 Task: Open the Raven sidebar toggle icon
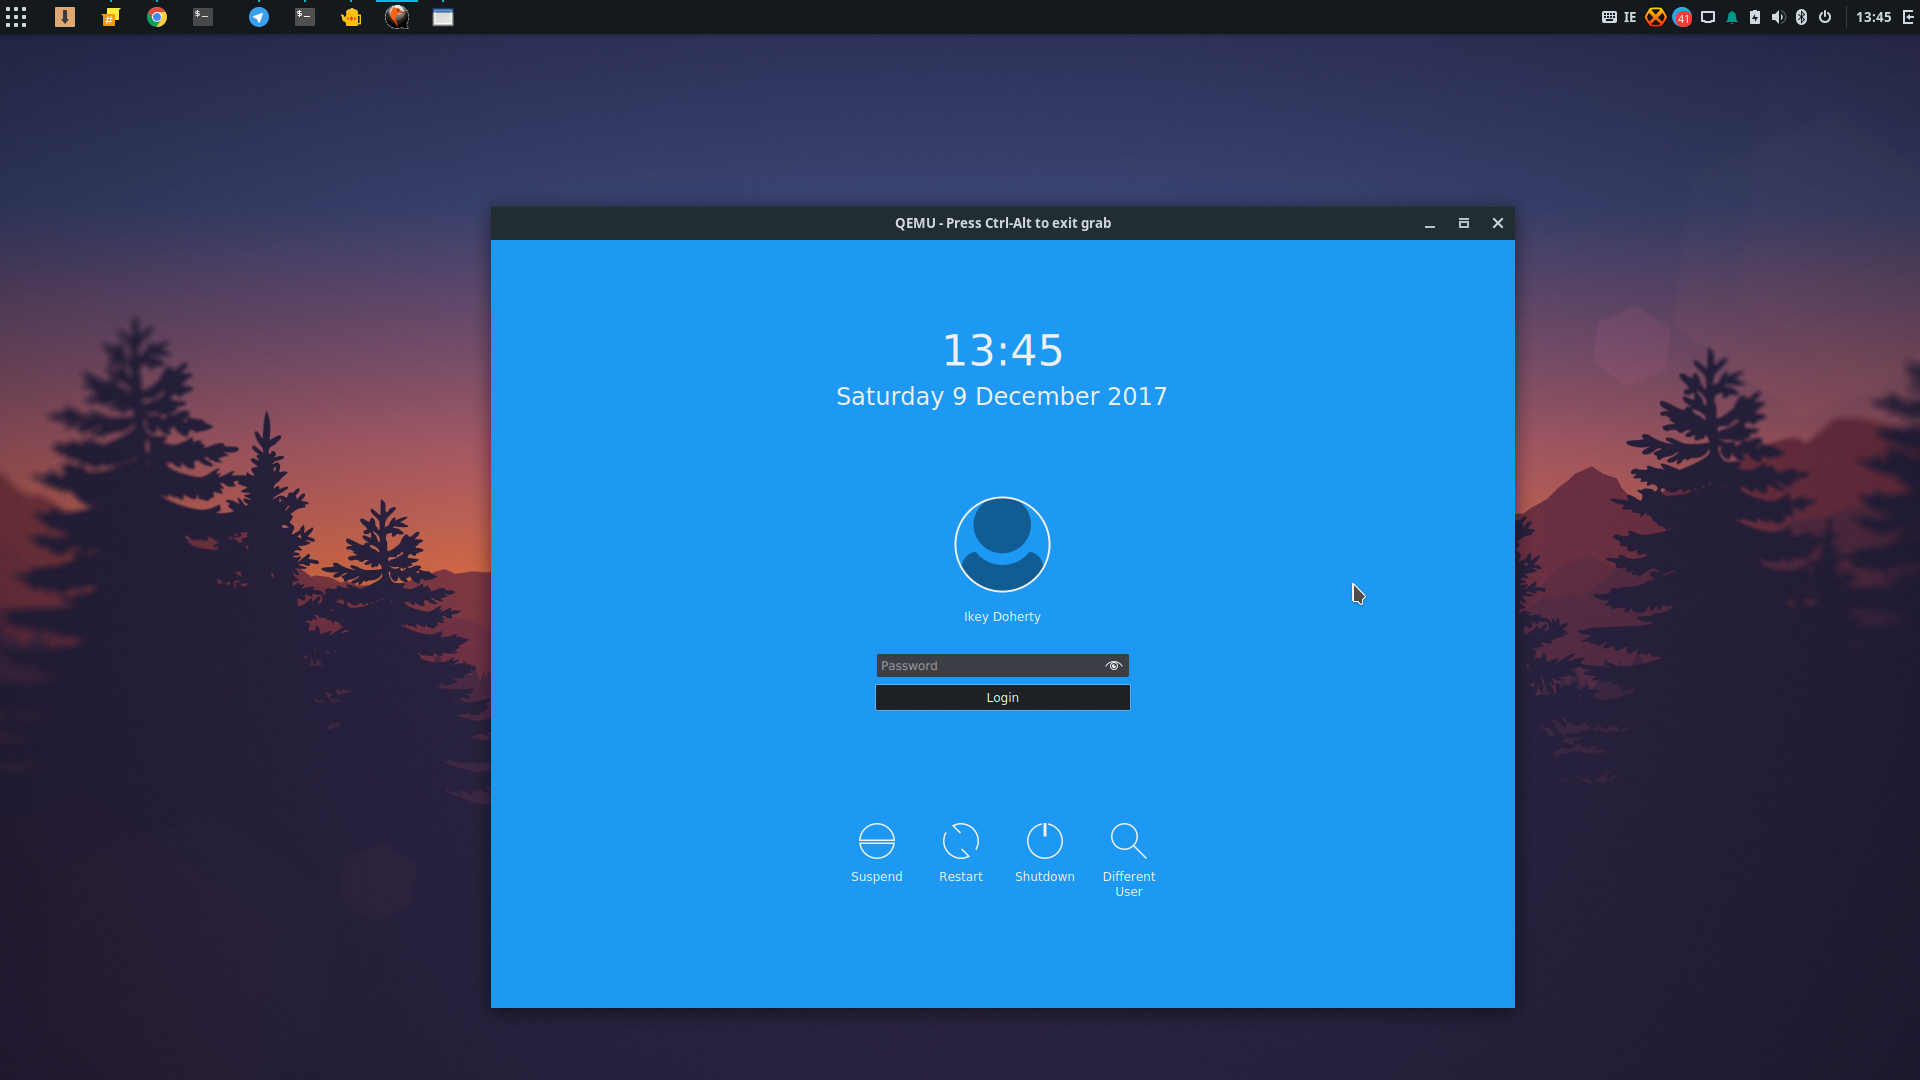click(1908, 17)
